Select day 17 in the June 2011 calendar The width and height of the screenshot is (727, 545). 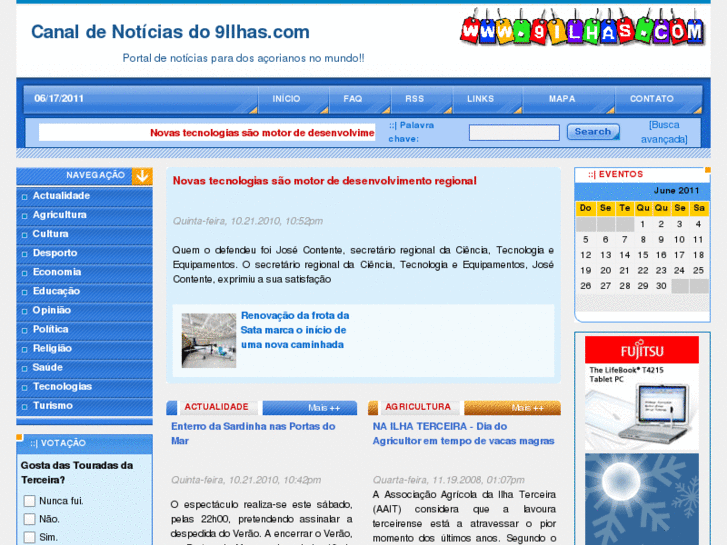pos(680,255)
